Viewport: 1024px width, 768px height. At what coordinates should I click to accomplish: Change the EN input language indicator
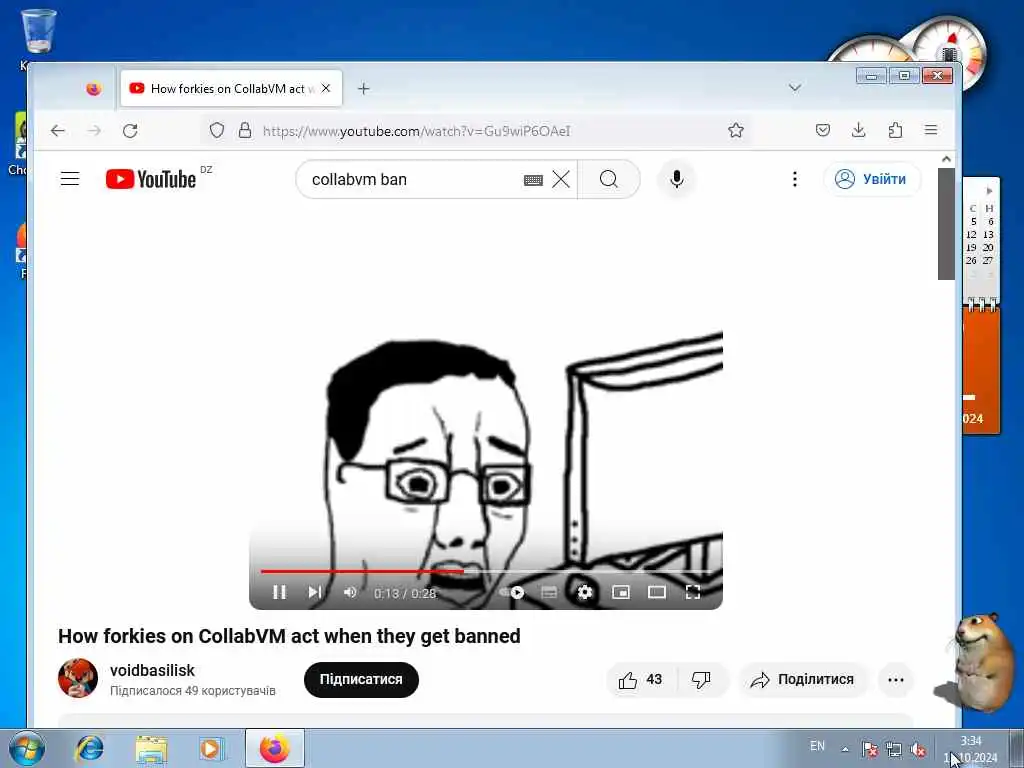(x=817, y=746)
